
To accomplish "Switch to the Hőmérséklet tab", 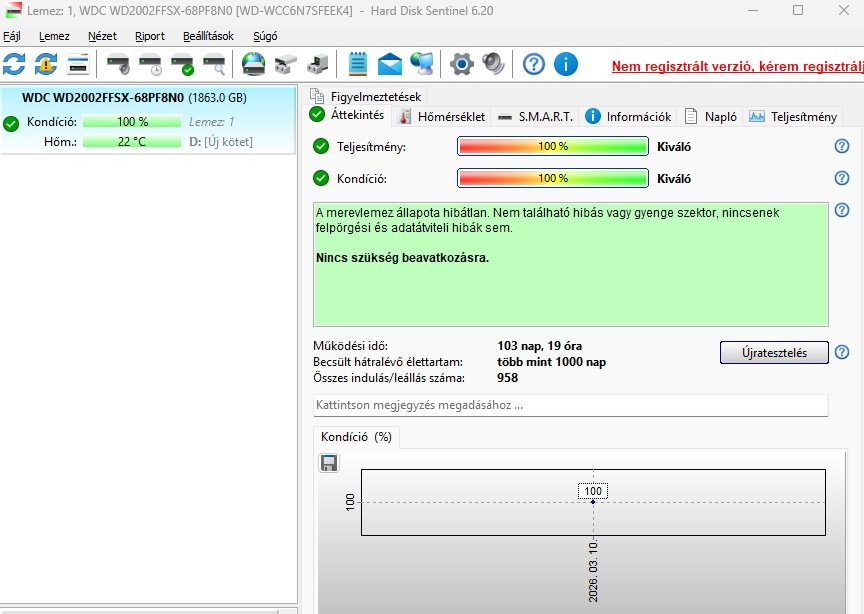I will [x=442, y=116].
